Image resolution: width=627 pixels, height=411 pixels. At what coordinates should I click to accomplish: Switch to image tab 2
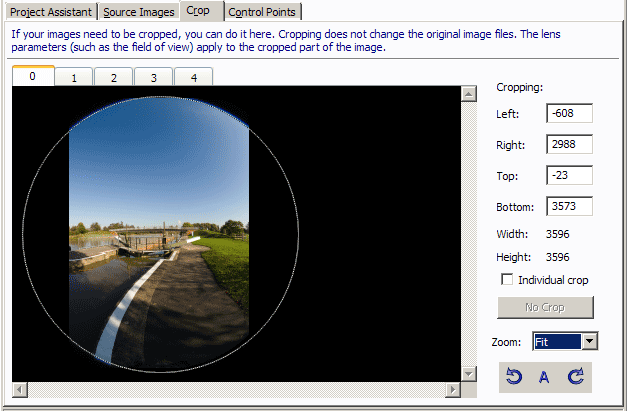tap(113, 77)
